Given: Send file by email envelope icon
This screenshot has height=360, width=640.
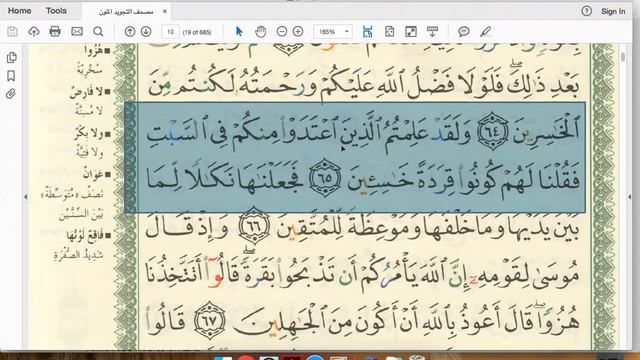Looking at the screenshot, I should click(77, 31).
